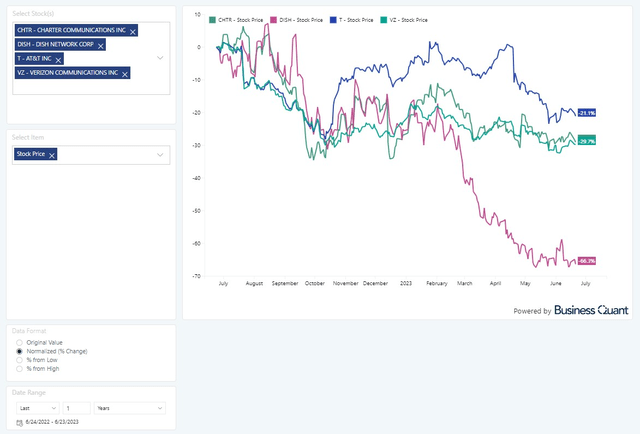This screenshot has width=640, height=434.
Task: Select the T - AT&T Inc tag text
Action: tap(34, 59)
